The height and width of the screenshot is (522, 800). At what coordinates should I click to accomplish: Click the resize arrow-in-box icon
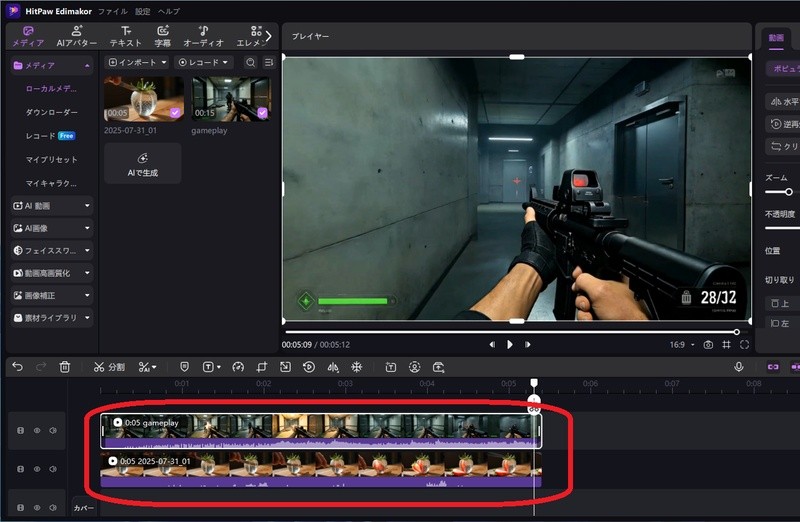(x=285, y=367)
